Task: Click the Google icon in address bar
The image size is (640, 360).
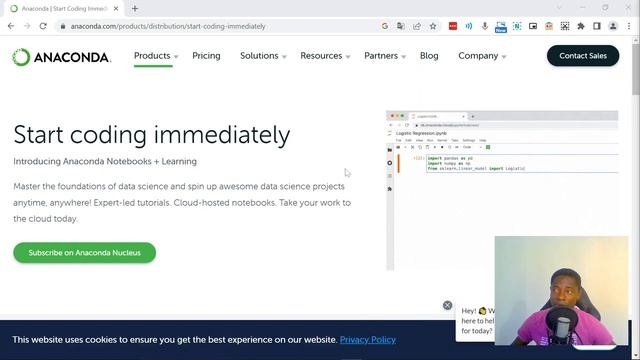Action: coord(384,26)
